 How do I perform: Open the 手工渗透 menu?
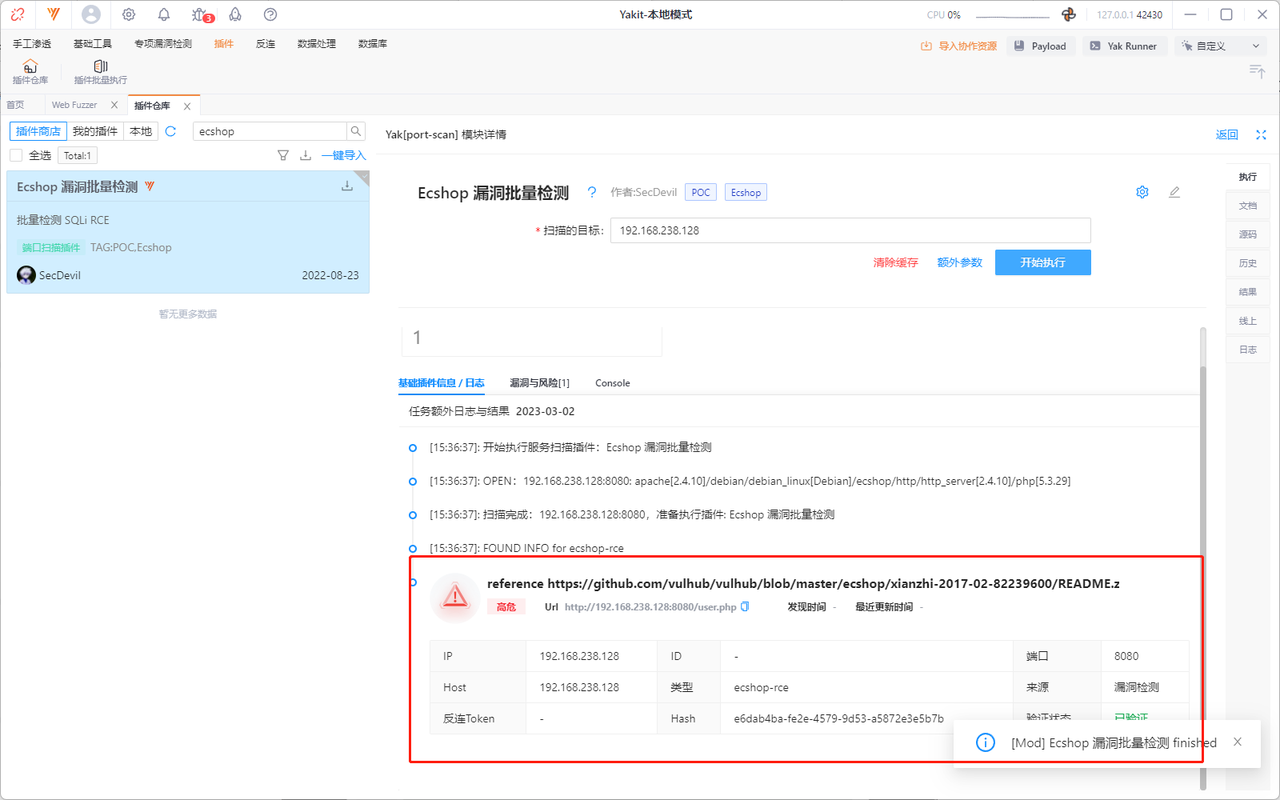tap(32, 44)
